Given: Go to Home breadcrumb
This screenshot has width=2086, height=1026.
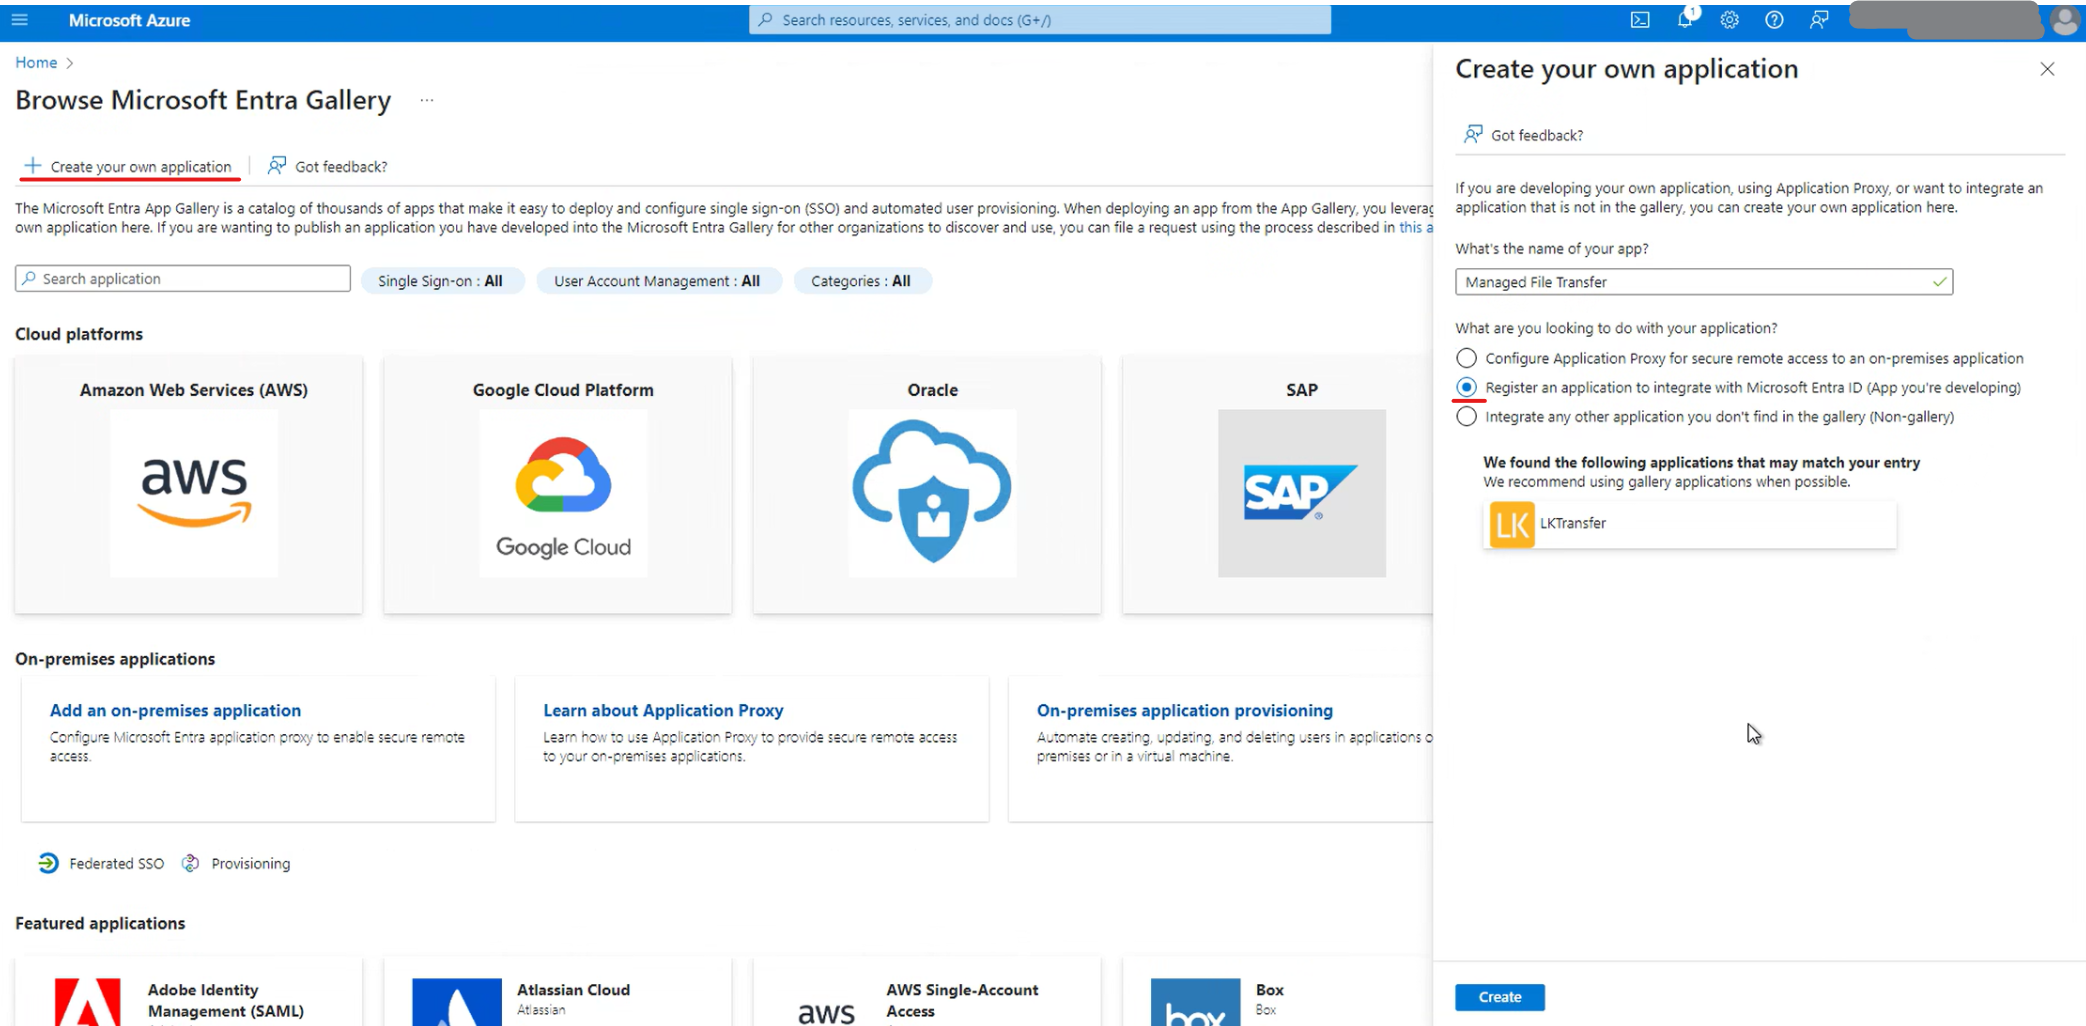Looking at the screenshot, I should tap(36, 62).
